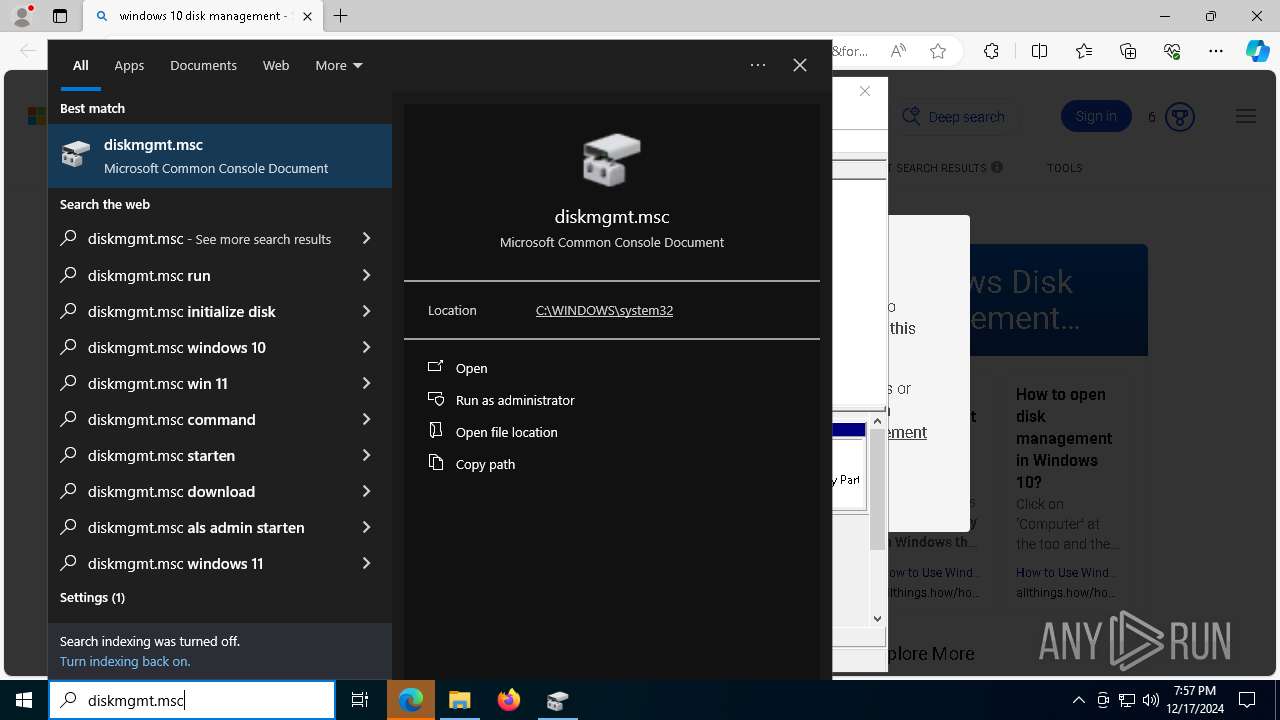Open Edge Settings and more menu
Image resolution: width=1280 pixels, height=720 pixels.
click(1216, 51)
